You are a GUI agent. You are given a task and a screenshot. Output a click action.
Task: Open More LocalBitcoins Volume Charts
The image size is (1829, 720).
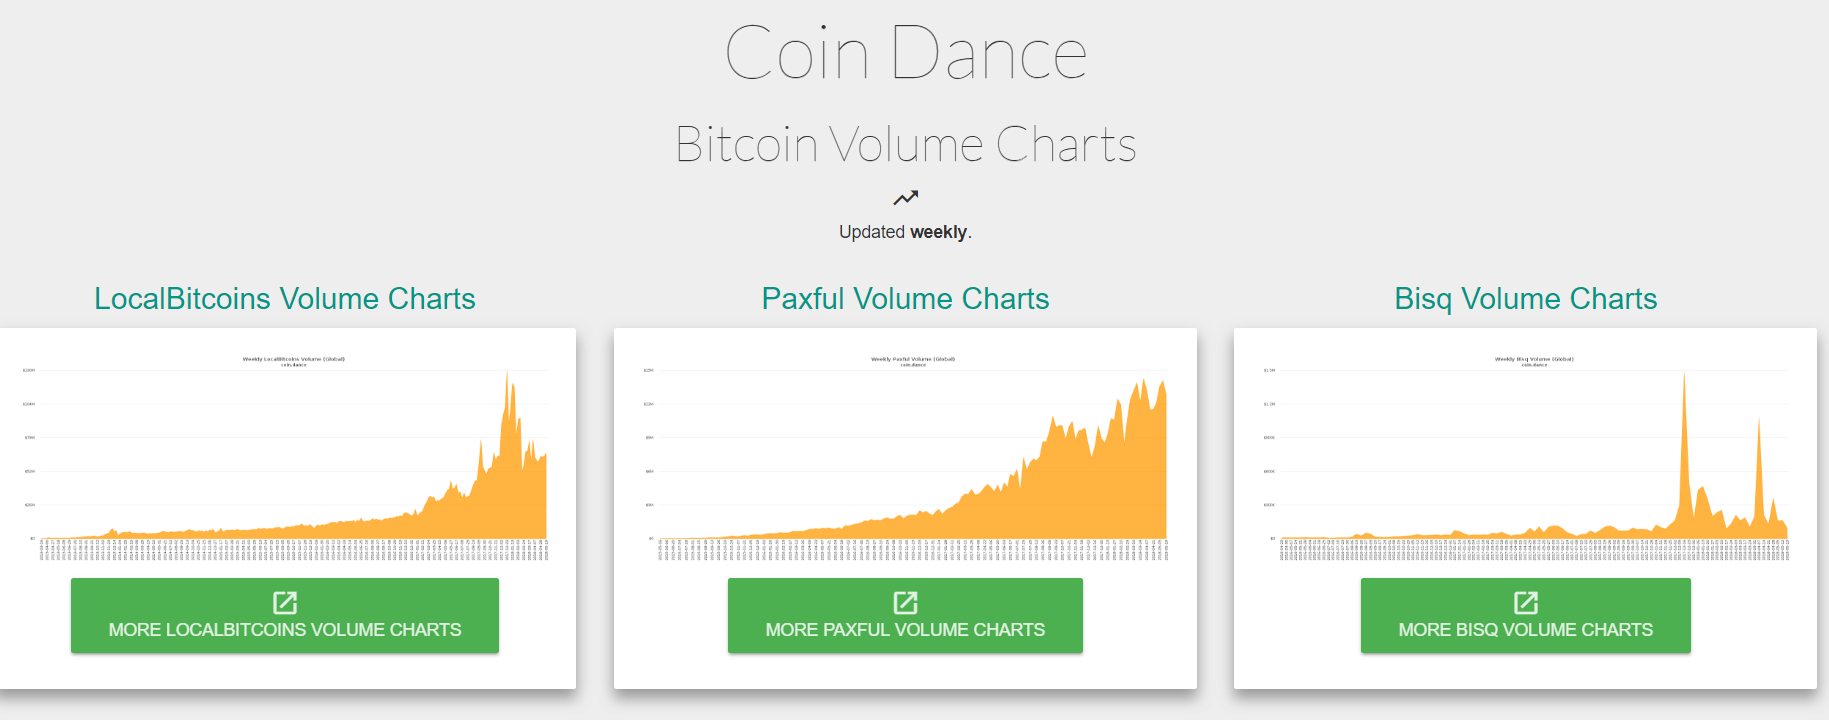point(285,616)
